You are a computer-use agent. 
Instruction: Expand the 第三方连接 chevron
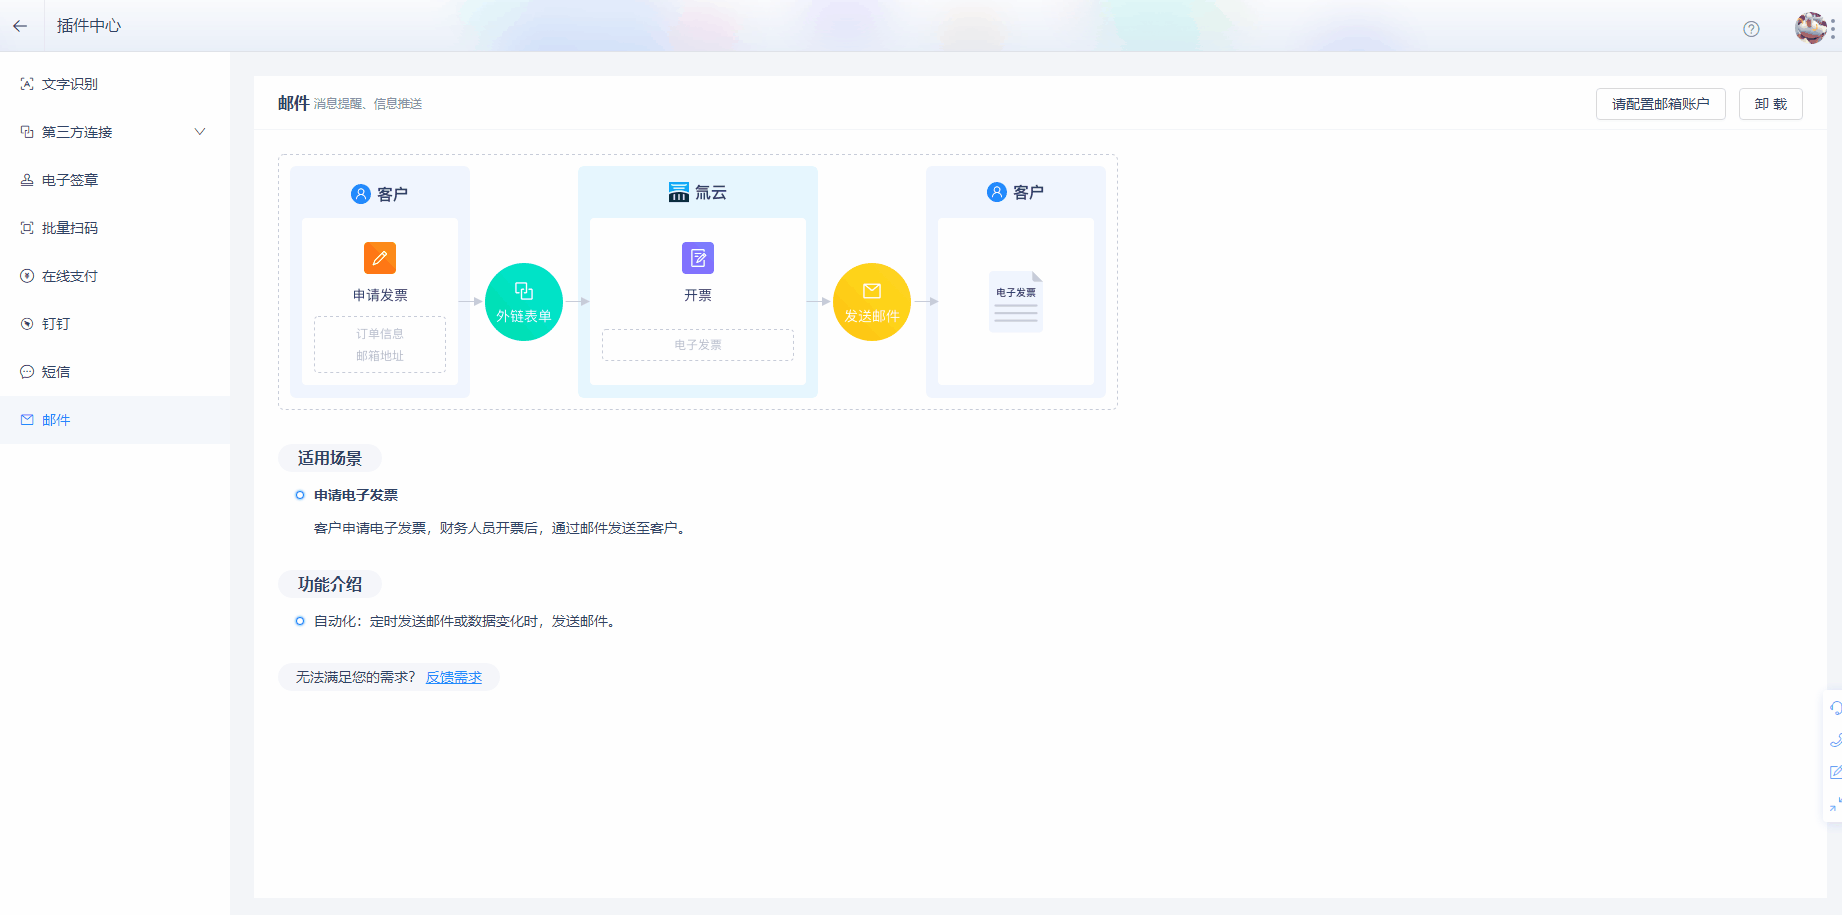click(x=200, y=132)
